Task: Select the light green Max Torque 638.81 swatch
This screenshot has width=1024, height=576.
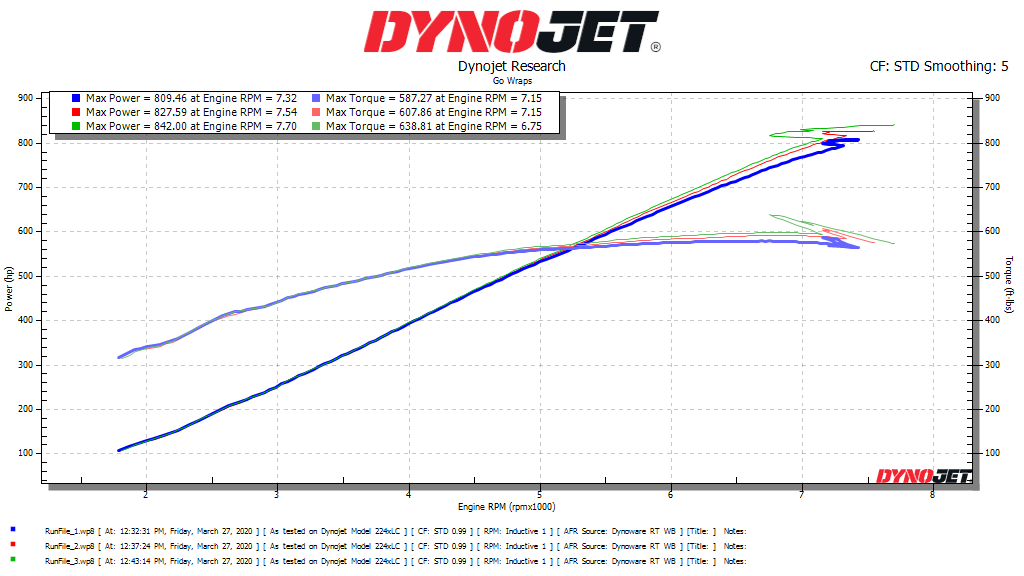Action: [x=316, y=126]
